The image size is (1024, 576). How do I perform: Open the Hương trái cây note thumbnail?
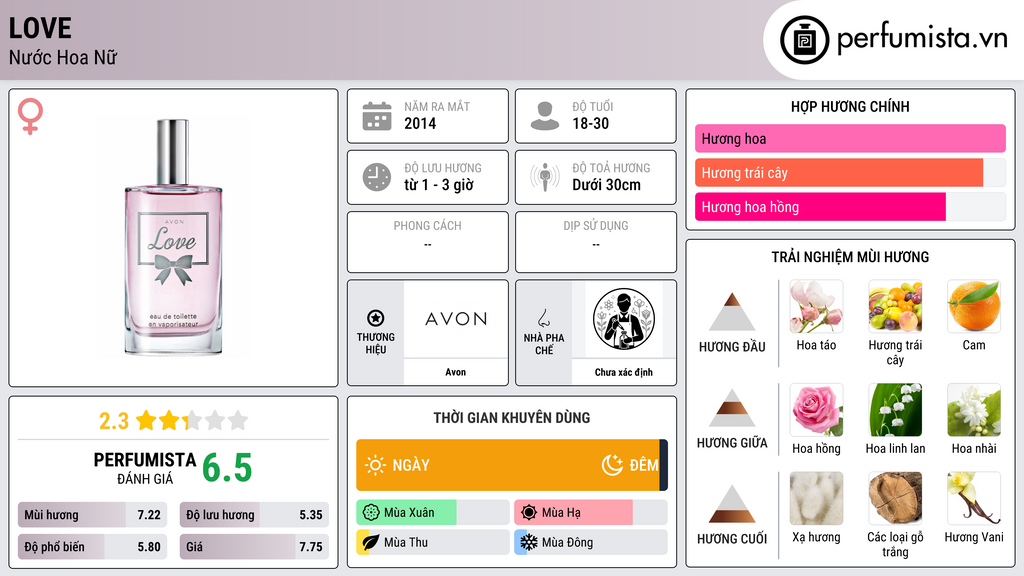tap(895, 306)
